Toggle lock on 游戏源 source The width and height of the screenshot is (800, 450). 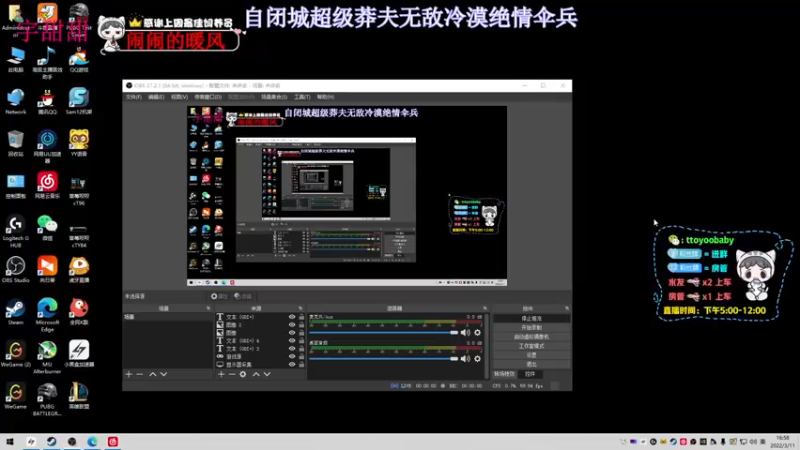(x=302, y=356)
